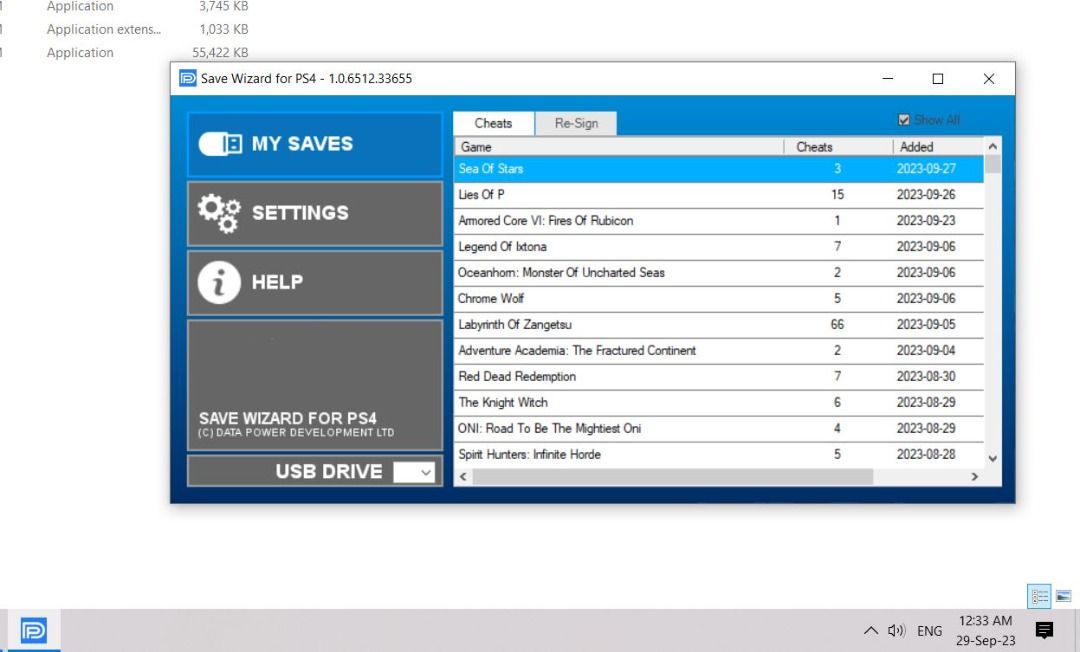The height and width of the screenshot is (652, 1080).
Task: Click the volume speaker icon in tray
Action: point(896,631)
